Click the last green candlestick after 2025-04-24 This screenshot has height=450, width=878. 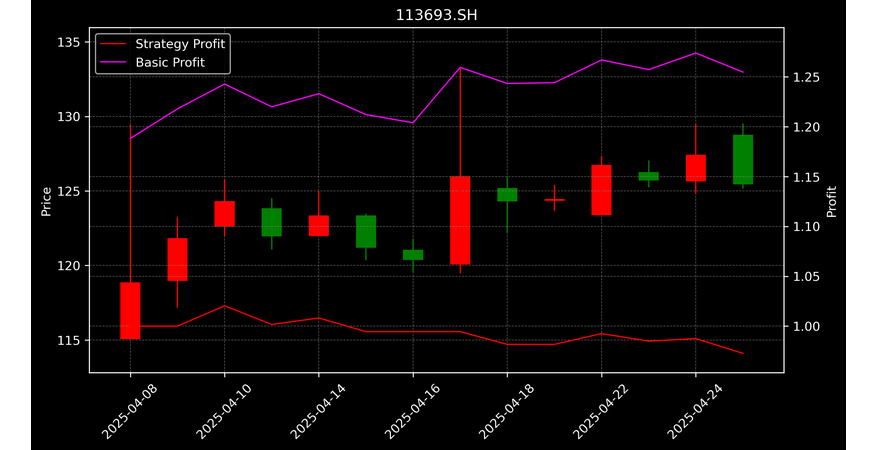pyautogui.click(x=743, y=160)
